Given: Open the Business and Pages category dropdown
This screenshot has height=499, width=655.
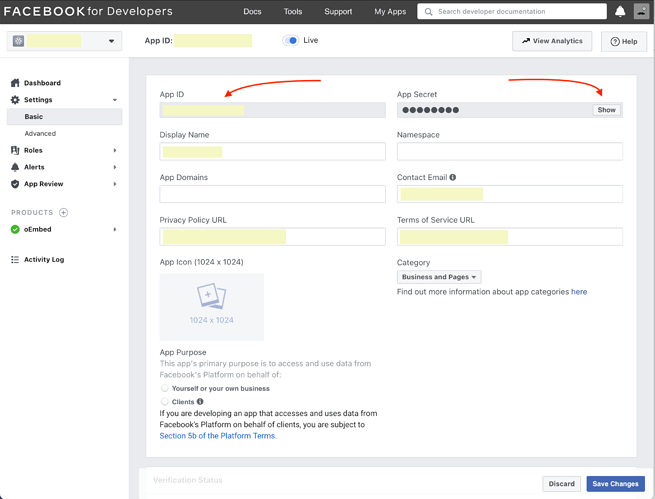Looking at the screenshot, I should tap(439, 277).
